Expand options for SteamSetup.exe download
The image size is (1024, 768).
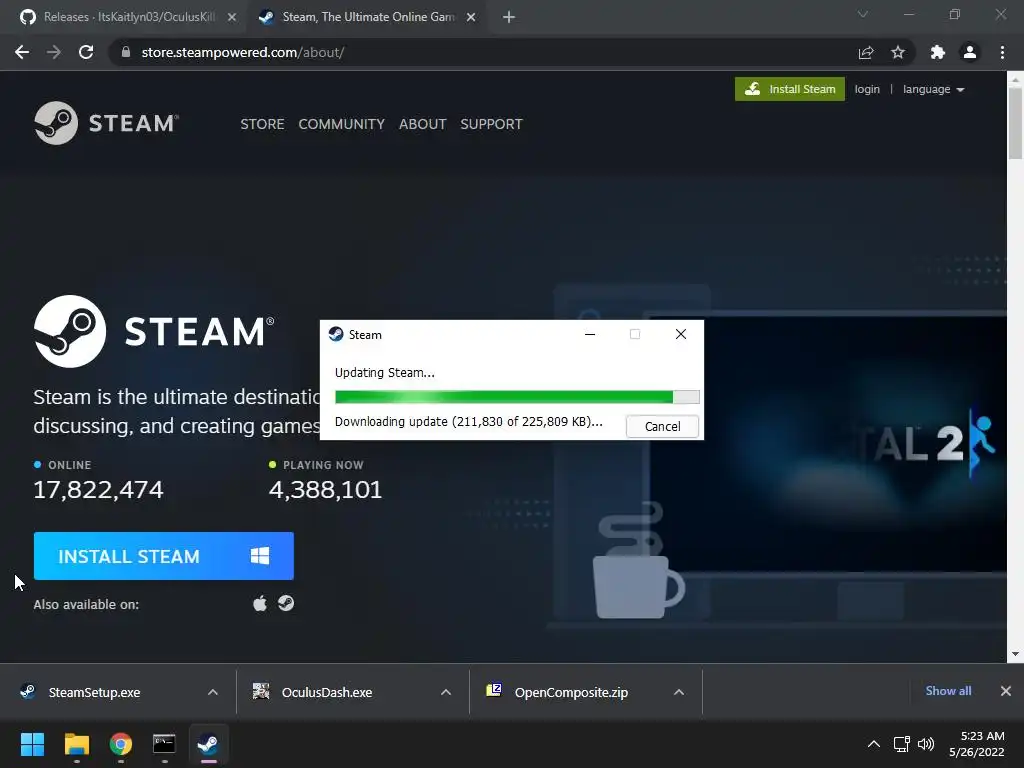[x=213, y=692]
